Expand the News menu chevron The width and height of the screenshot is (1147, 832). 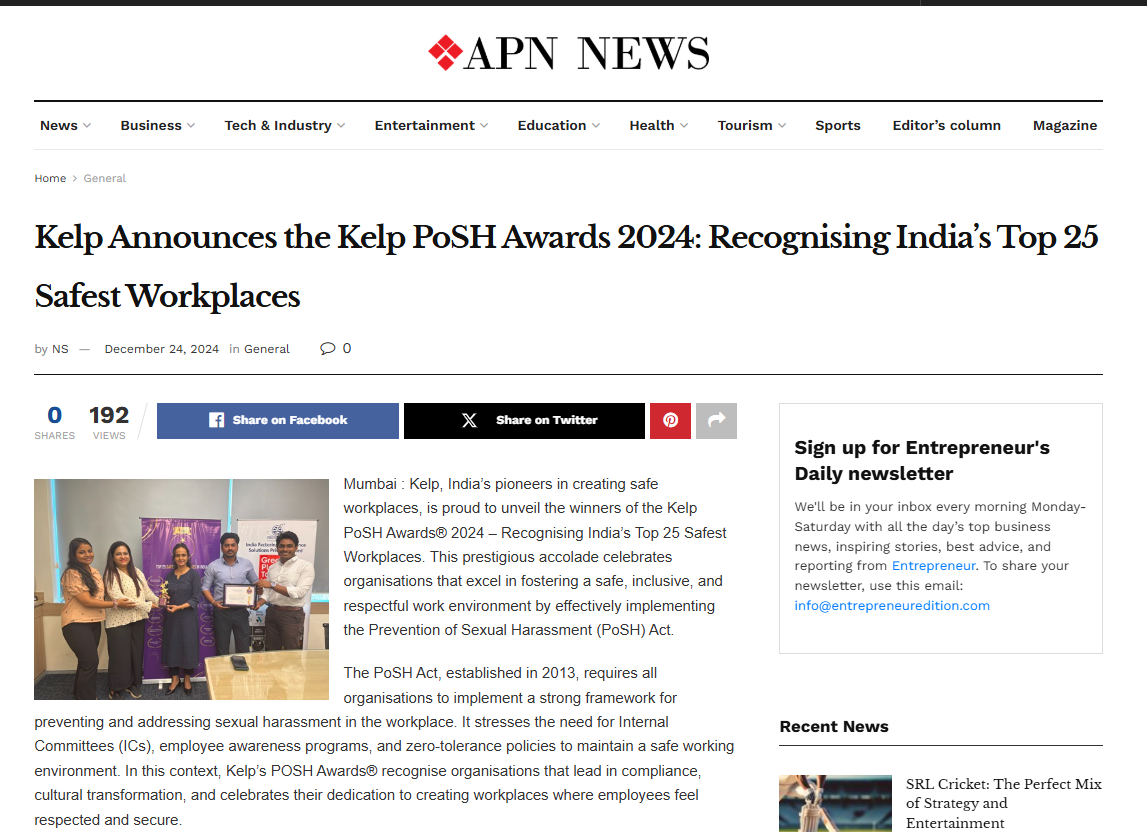(87, 126)
